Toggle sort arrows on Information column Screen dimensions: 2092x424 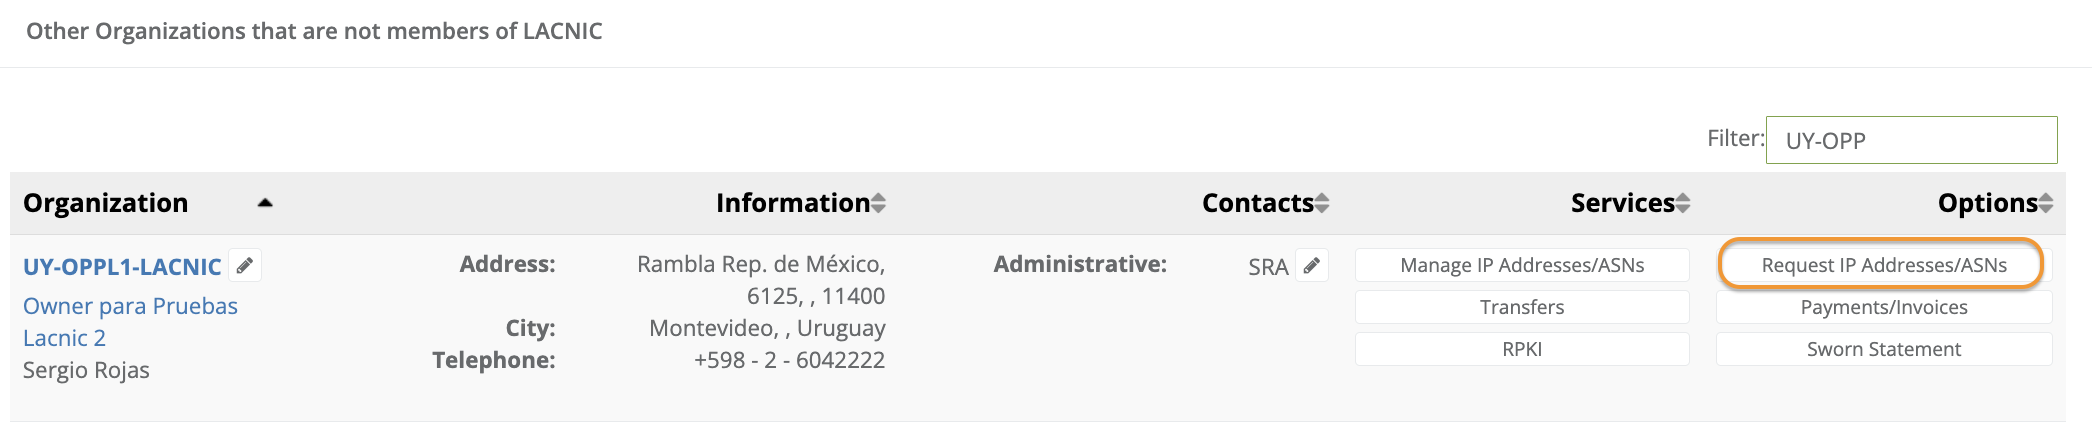[x=878, y=204]
